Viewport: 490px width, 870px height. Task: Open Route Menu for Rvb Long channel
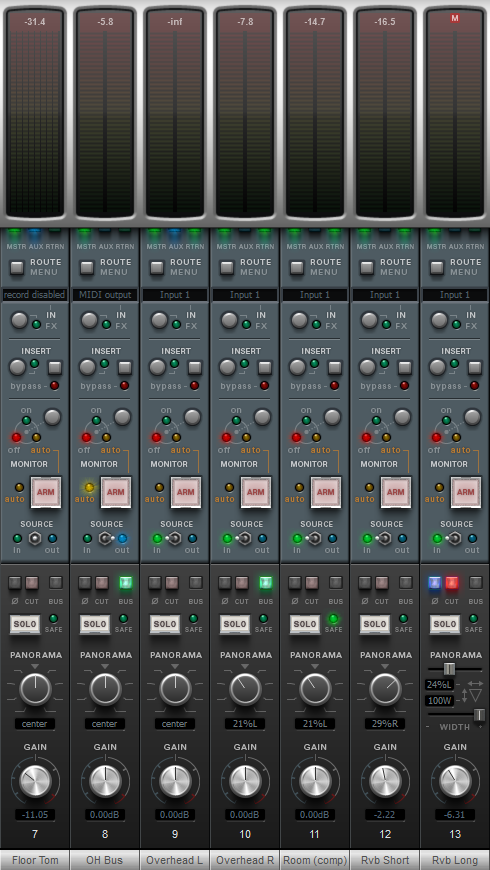tap(437, 267)
